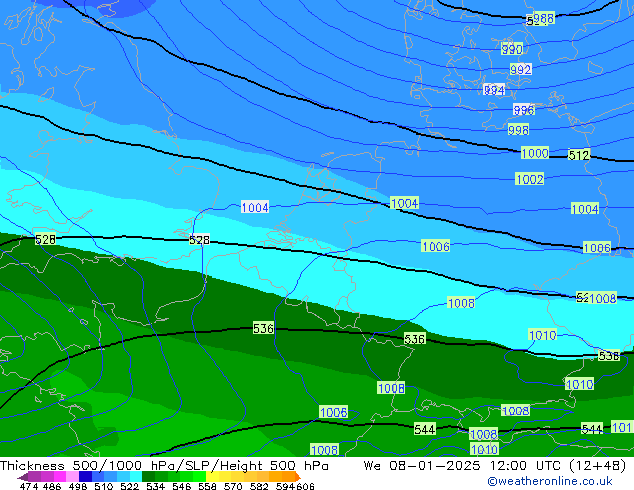
Task: Click the orange arrow tip of the color bar
Action: (x=298, y=477)
